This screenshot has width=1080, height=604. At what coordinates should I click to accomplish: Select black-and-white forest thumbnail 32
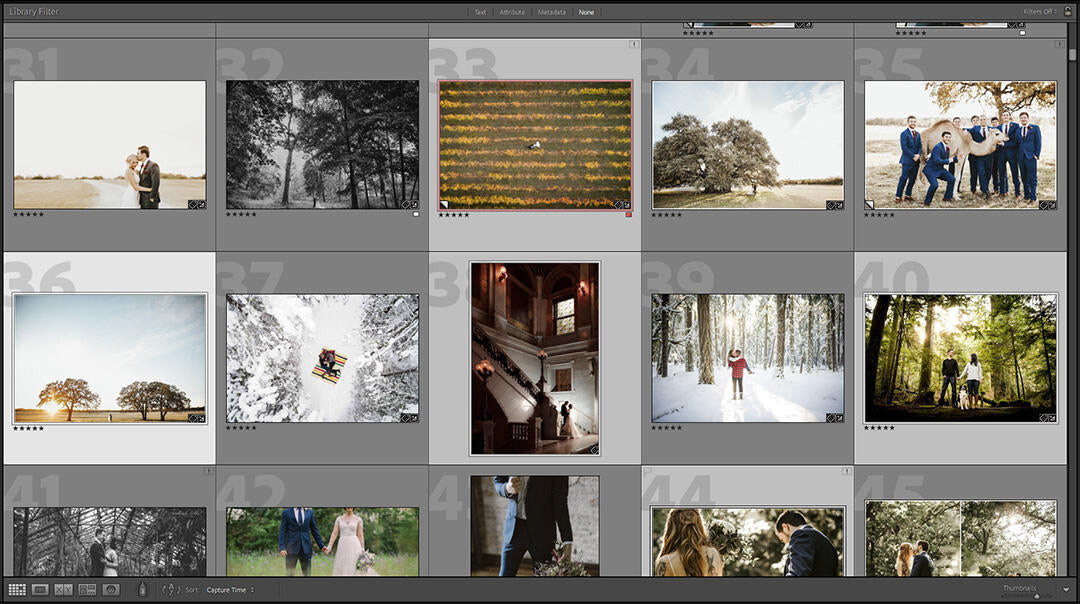click(322, 145)
